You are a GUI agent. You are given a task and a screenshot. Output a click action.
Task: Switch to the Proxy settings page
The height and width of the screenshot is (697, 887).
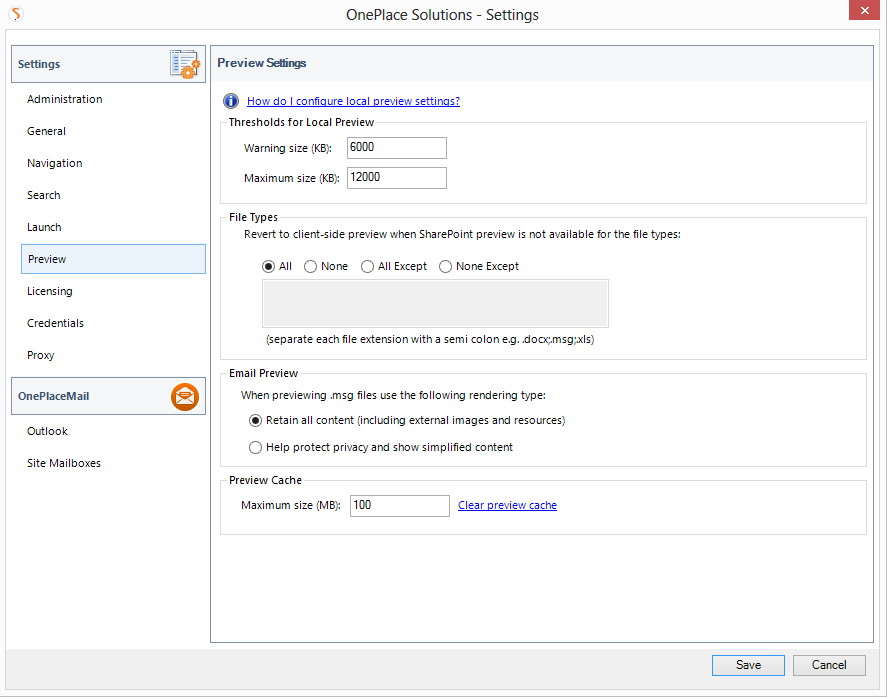click(x=41, y=355)
